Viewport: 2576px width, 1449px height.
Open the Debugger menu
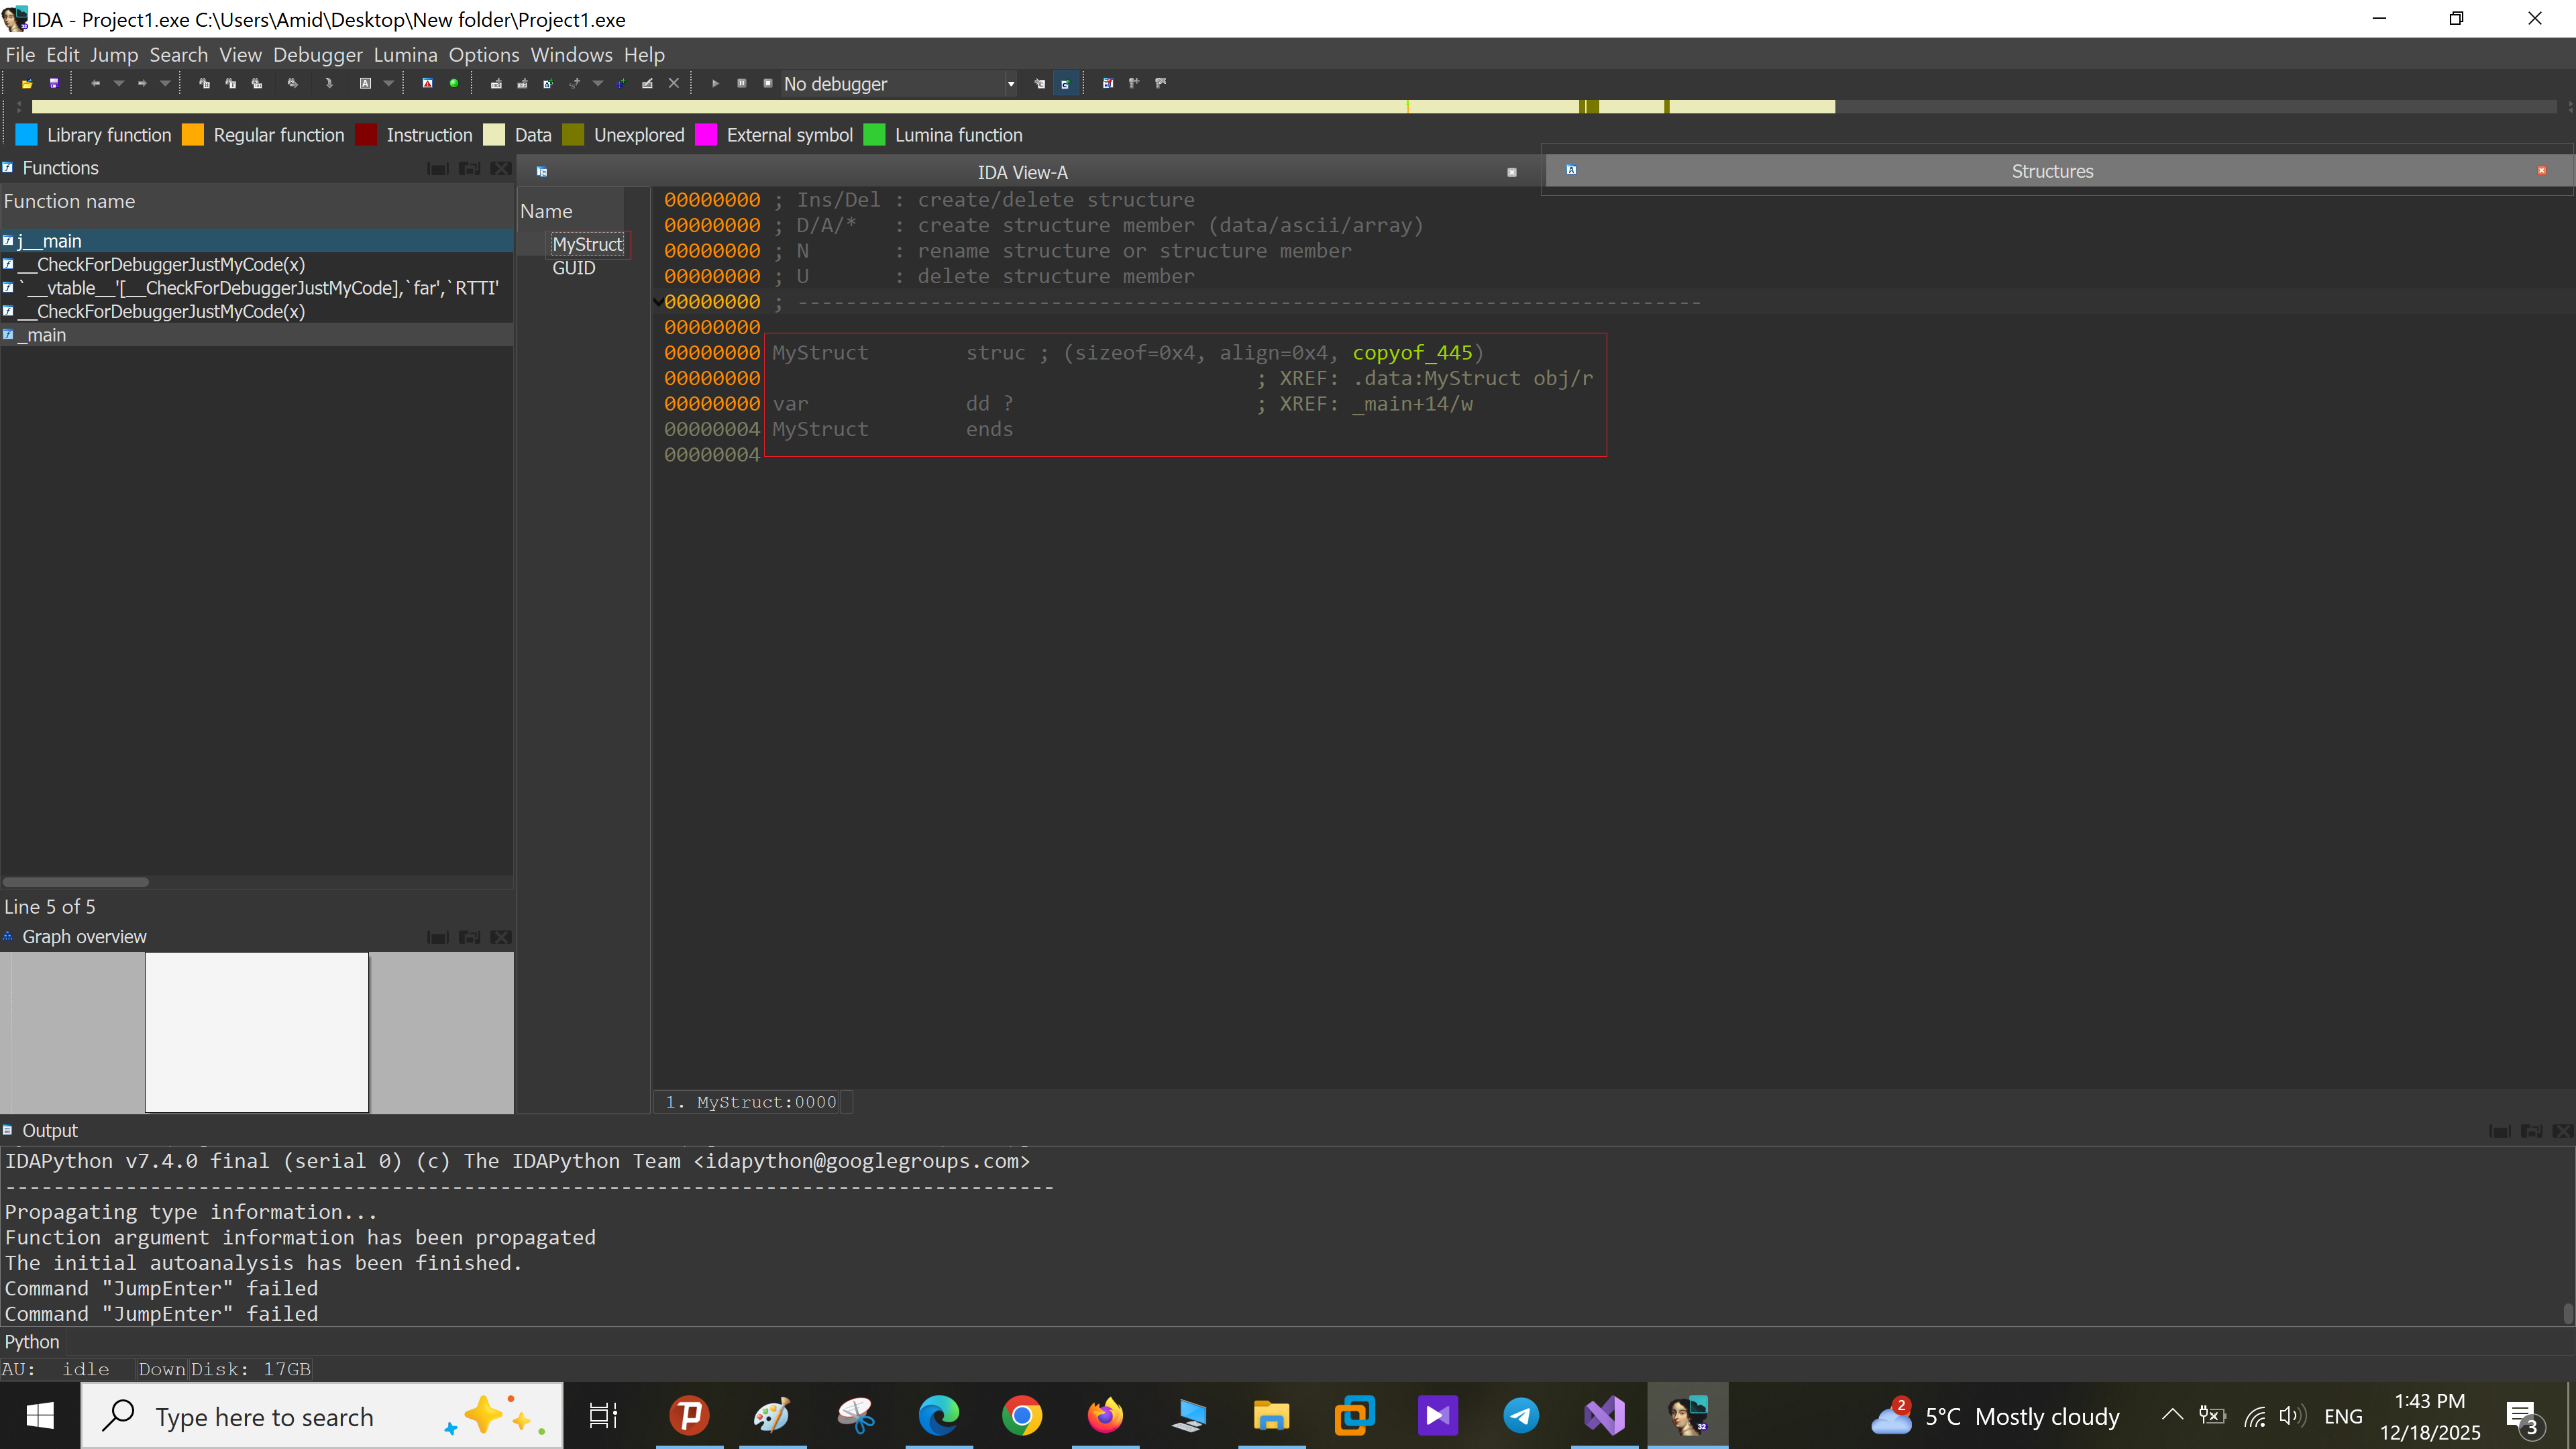coord(317,55)
